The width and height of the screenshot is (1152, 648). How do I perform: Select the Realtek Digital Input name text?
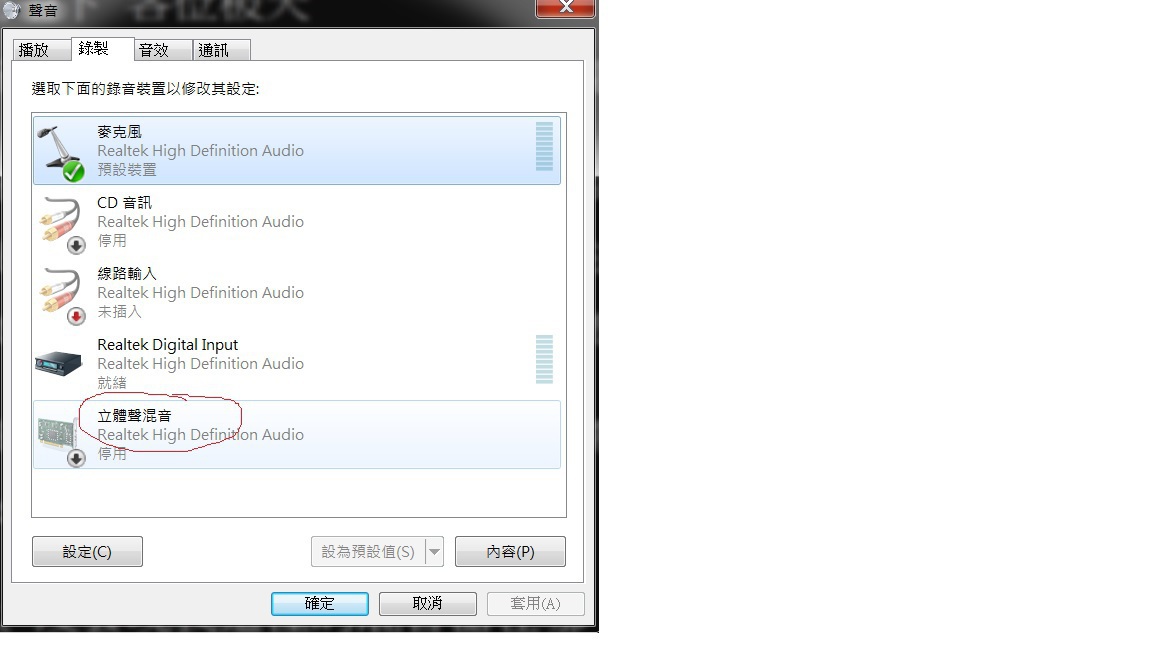coord(168,345)
